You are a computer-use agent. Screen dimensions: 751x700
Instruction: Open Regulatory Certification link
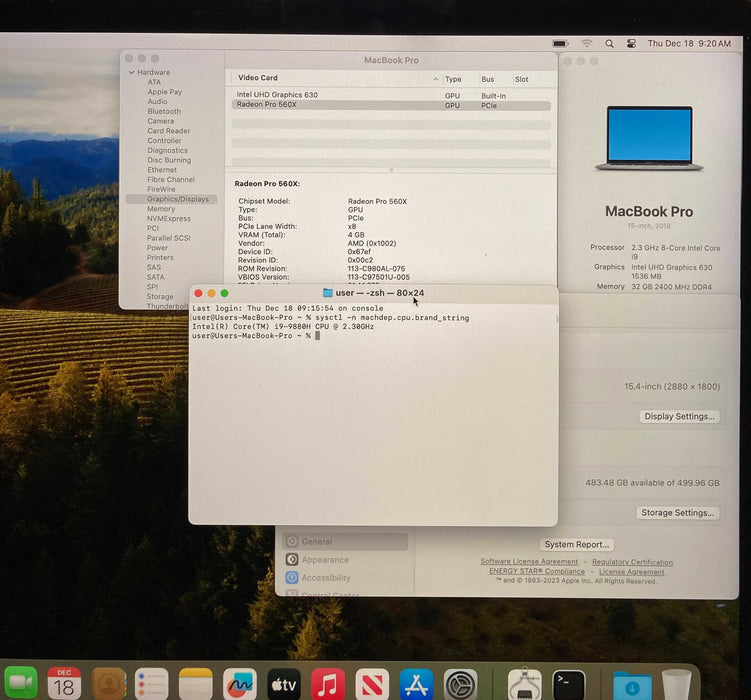[632, 562]
